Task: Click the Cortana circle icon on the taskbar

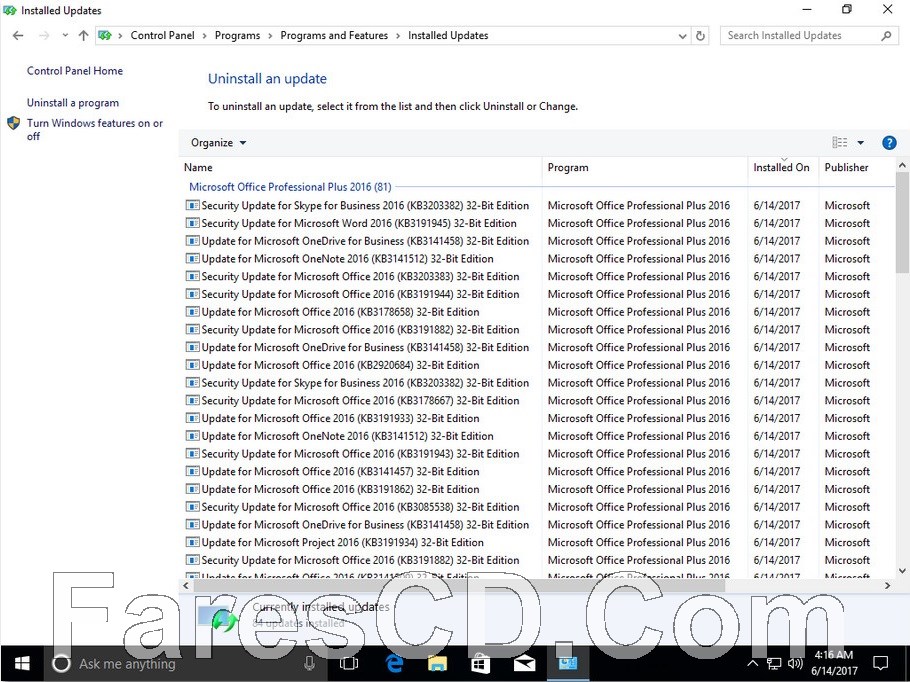Action: [62, 663]
